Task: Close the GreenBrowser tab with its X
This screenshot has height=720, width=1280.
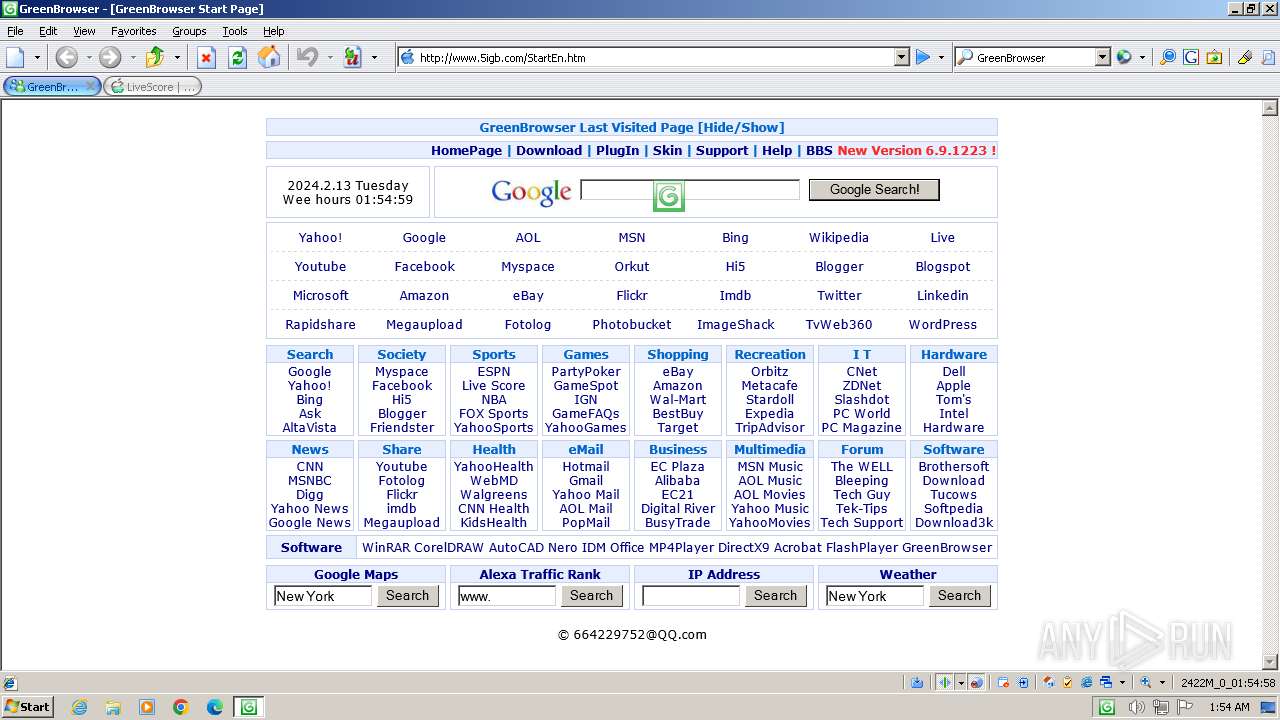Action: [91, 87]
